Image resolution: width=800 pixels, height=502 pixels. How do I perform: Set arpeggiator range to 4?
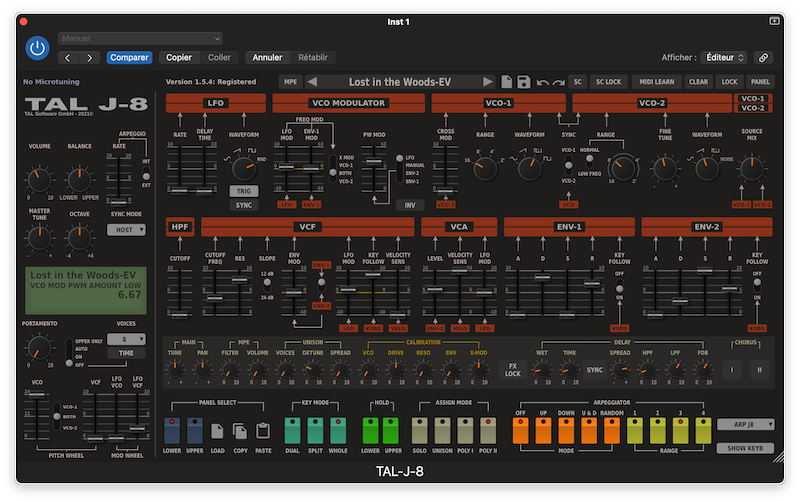703,431
